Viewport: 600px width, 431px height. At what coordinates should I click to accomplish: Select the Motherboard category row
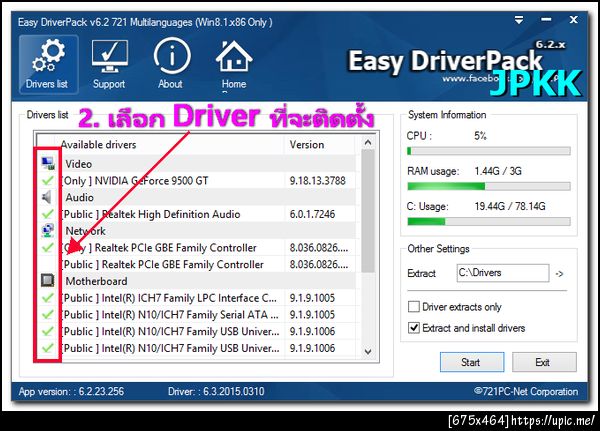tap(196, 281)
